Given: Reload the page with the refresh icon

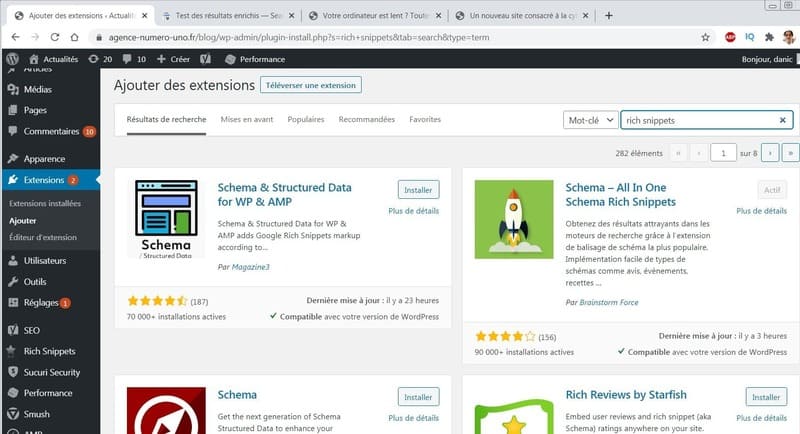Looking at the screenshot, I should (55, 37).
